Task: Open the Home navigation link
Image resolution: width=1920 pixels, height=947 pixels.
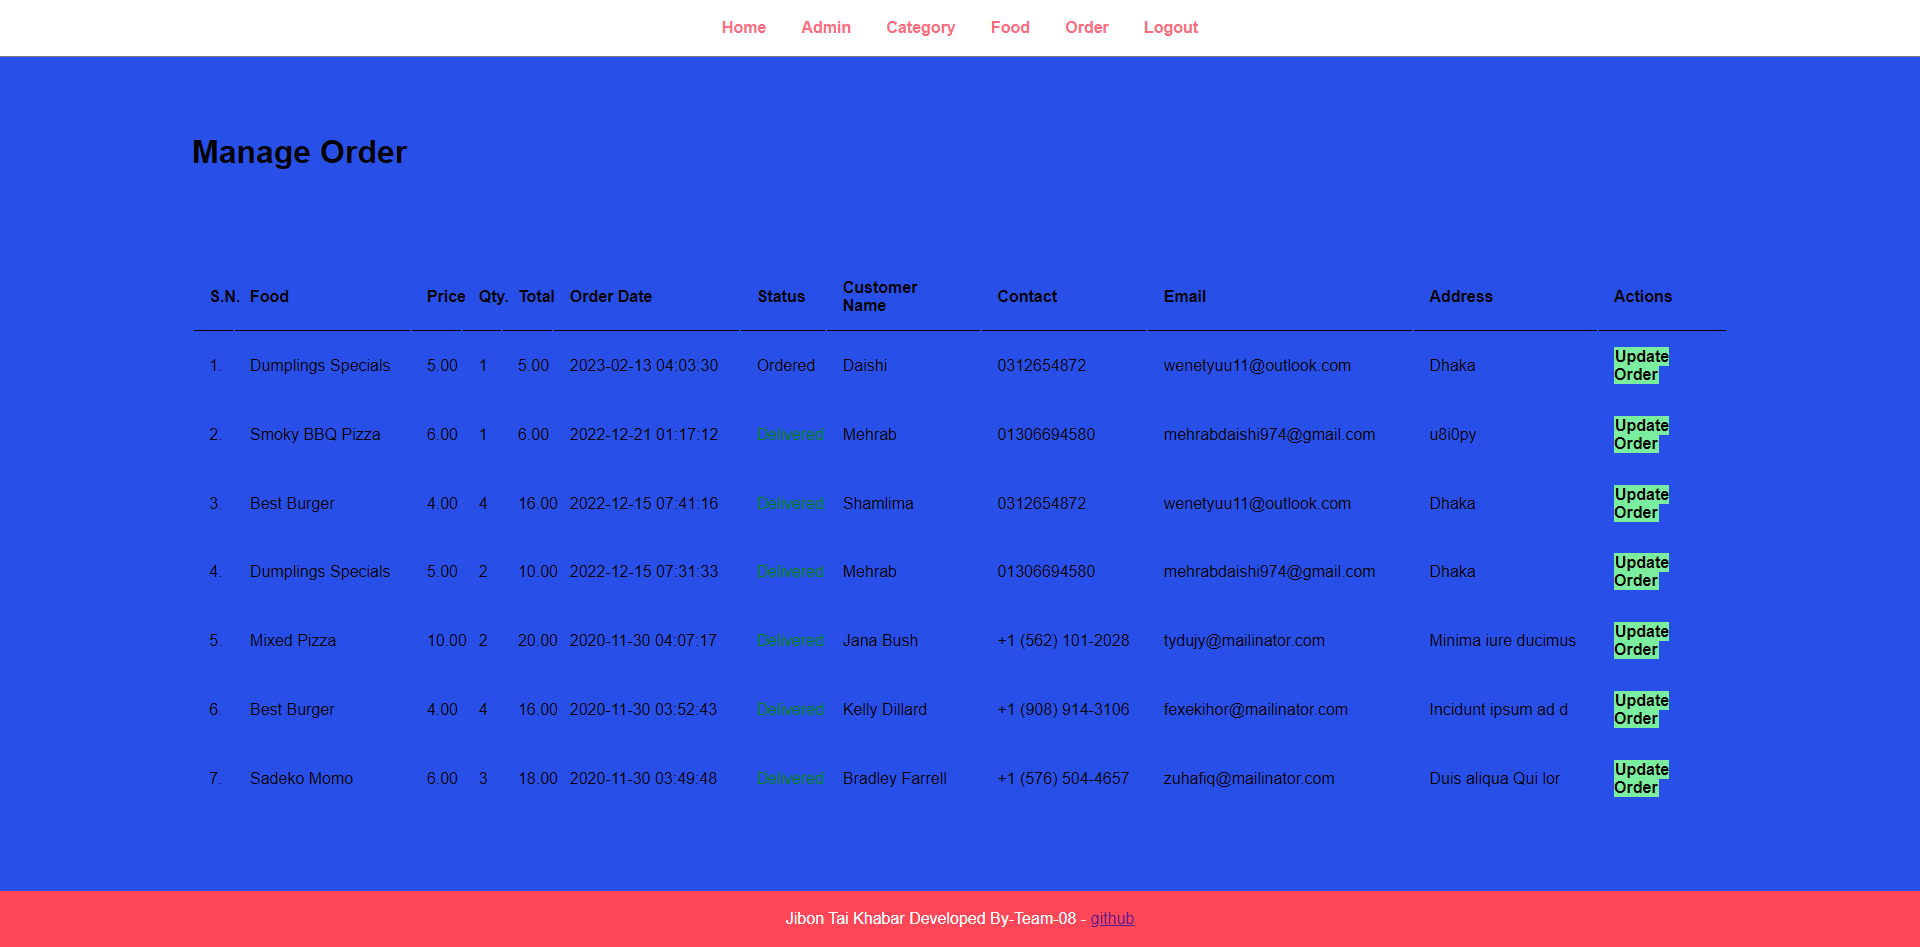Action: pyautogui.click(x=743, y=27)
